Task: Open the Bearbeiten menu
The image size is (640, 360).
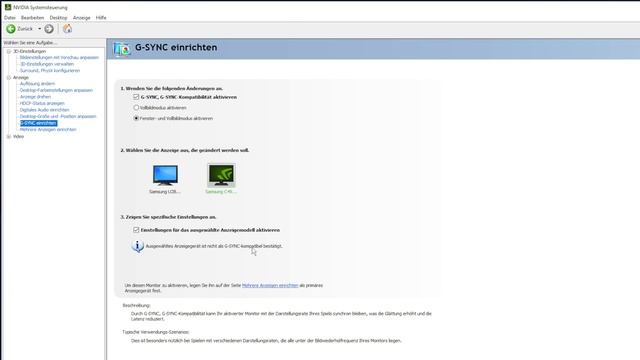Action: coord(32,18)
